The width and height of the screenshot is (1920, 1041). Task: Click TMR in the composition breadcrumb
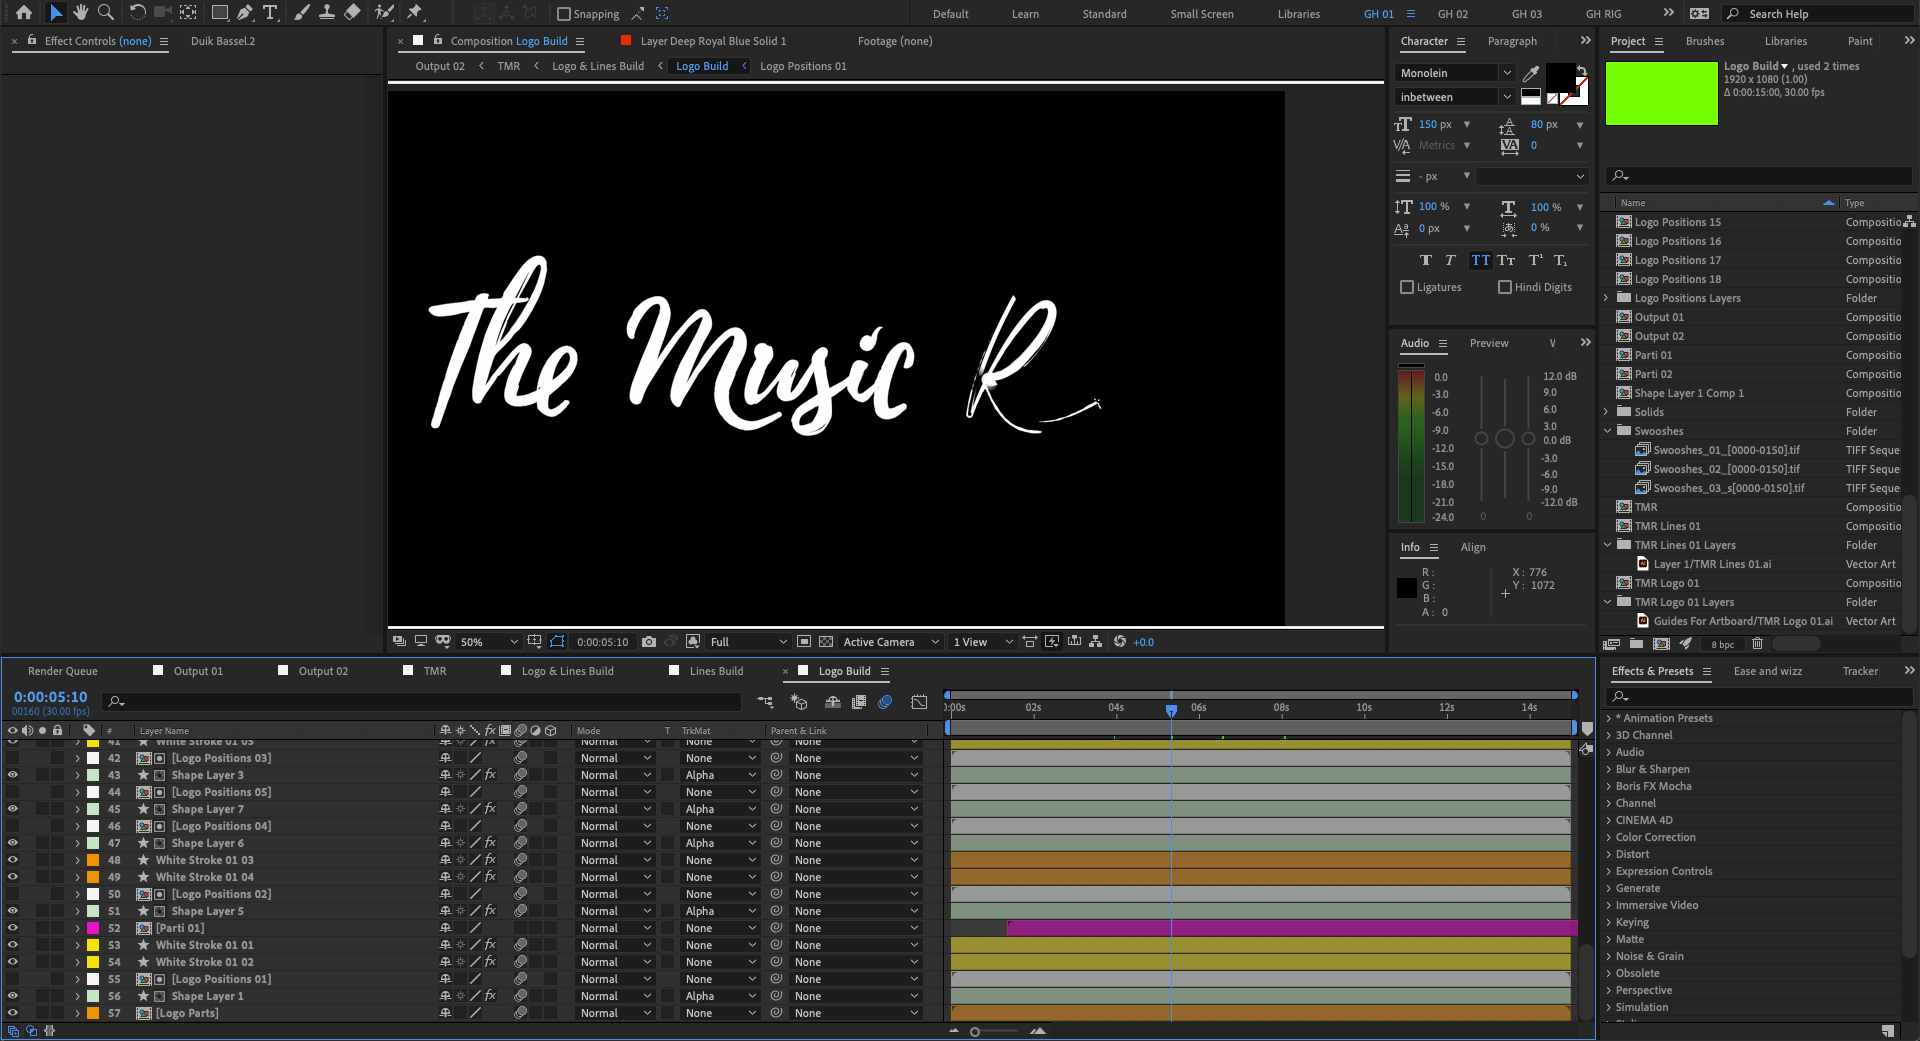[x=509, y=66]
